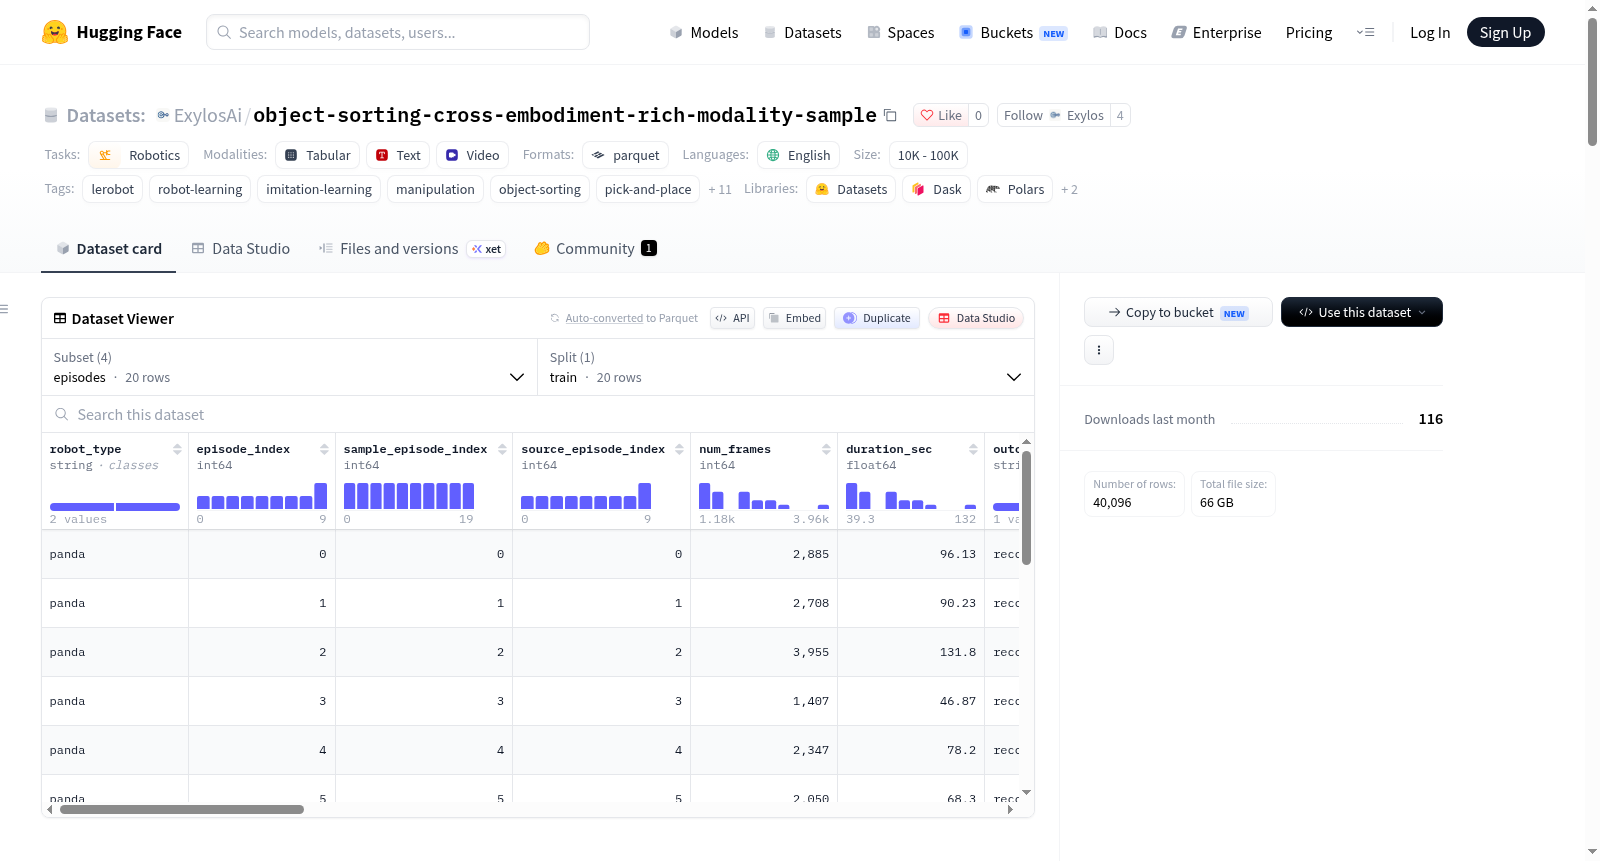Sort source_episode_index column using its sort arrows
Image resolution: width=1600 pixels, height=861 pixels.
click(x=679, y=449)
